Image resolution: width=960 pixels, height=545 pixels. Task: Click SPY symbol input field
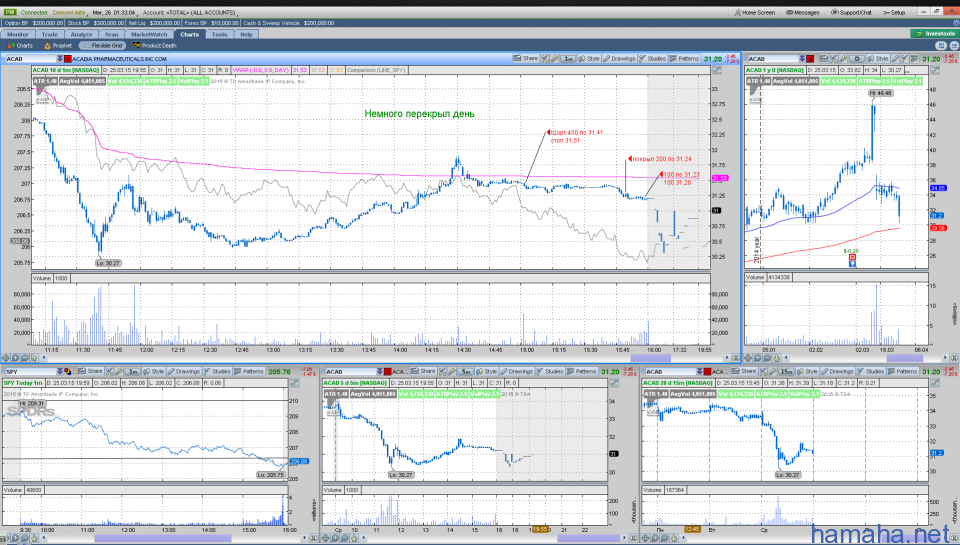click(29, 372)
